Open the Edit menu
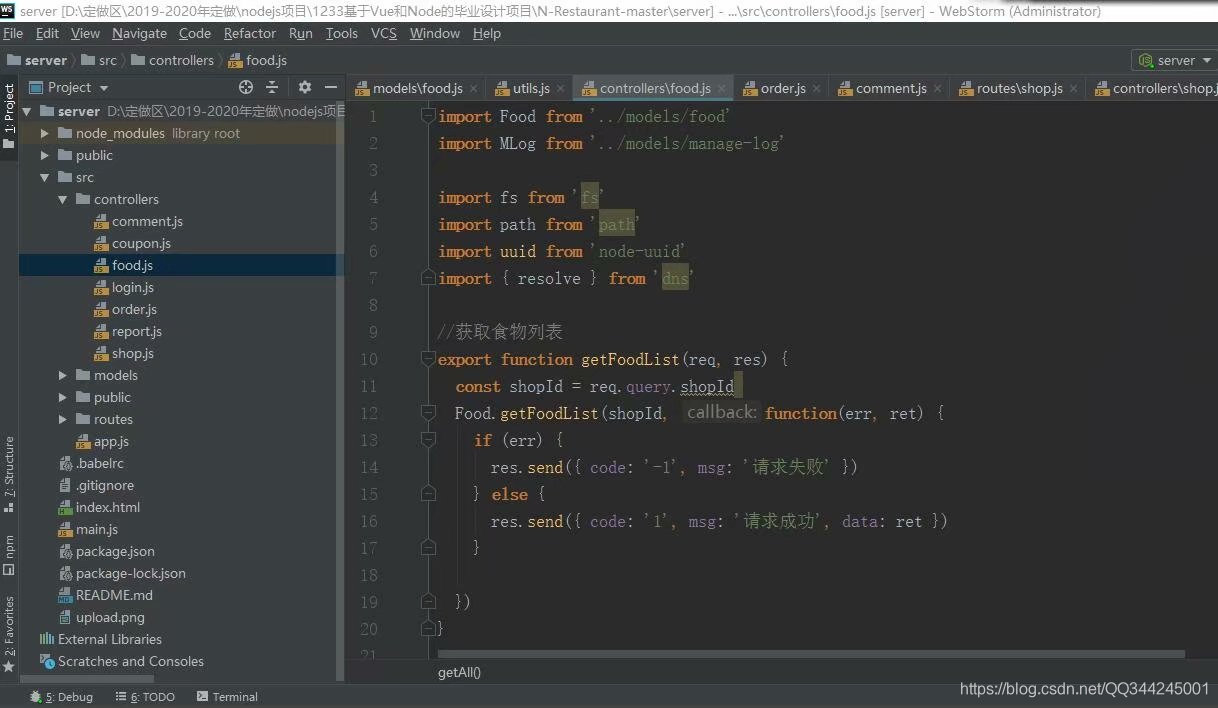 (x=47, y=33)
